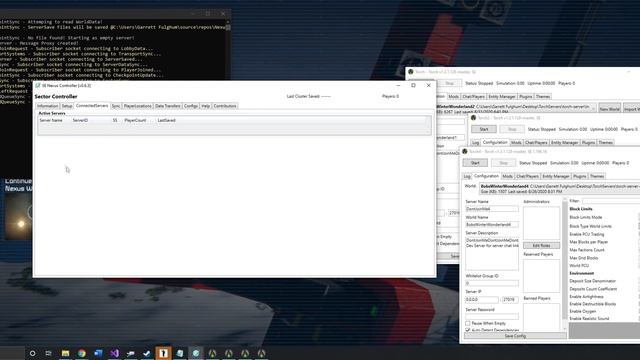Select the teal SE Nexus Controller taskbar icon
Screen dimensions: 640x360
coord(196,353)
